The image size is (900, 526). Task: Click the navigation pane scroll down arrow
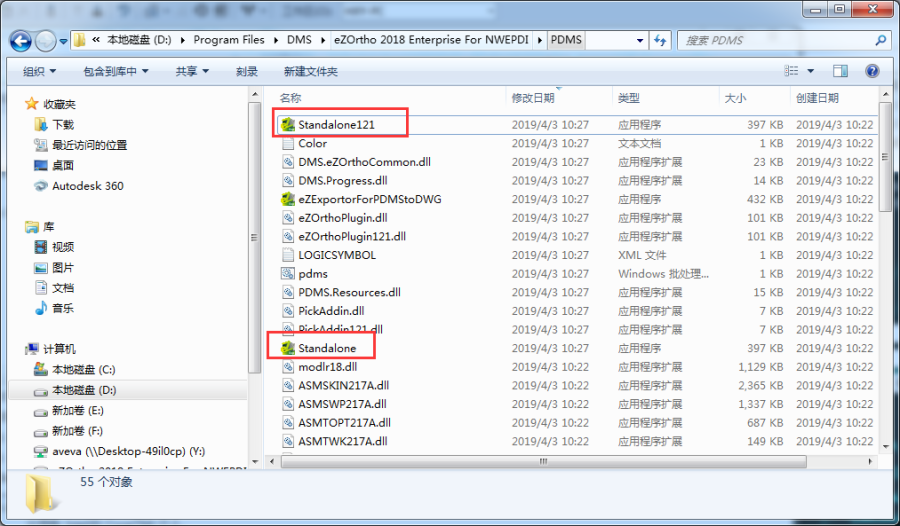pos(254,461)
